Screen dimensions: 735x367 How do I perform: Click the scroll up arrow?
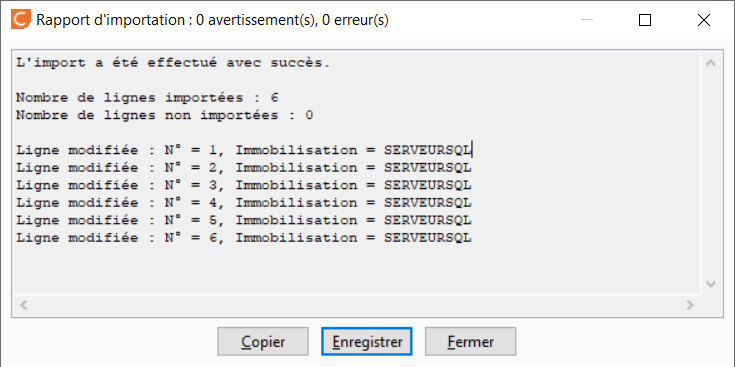[711, 63]
